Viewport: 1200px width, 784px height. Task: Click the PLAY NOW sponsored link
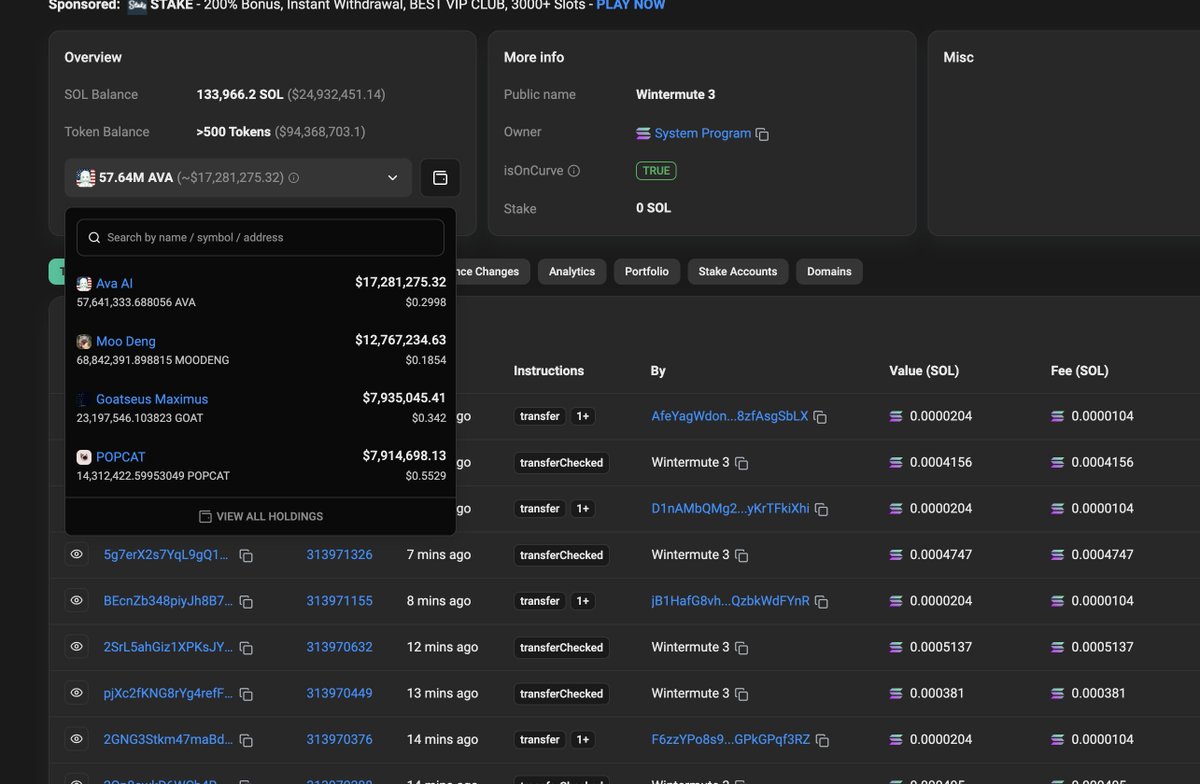(631, 5)
